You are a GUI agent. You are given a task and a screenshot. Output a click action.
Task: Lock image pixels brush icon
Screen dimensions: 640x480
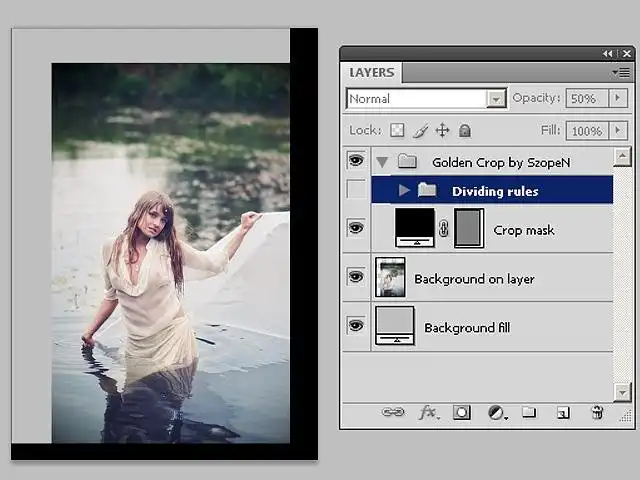pyautogui.click(x=420, y=131)
